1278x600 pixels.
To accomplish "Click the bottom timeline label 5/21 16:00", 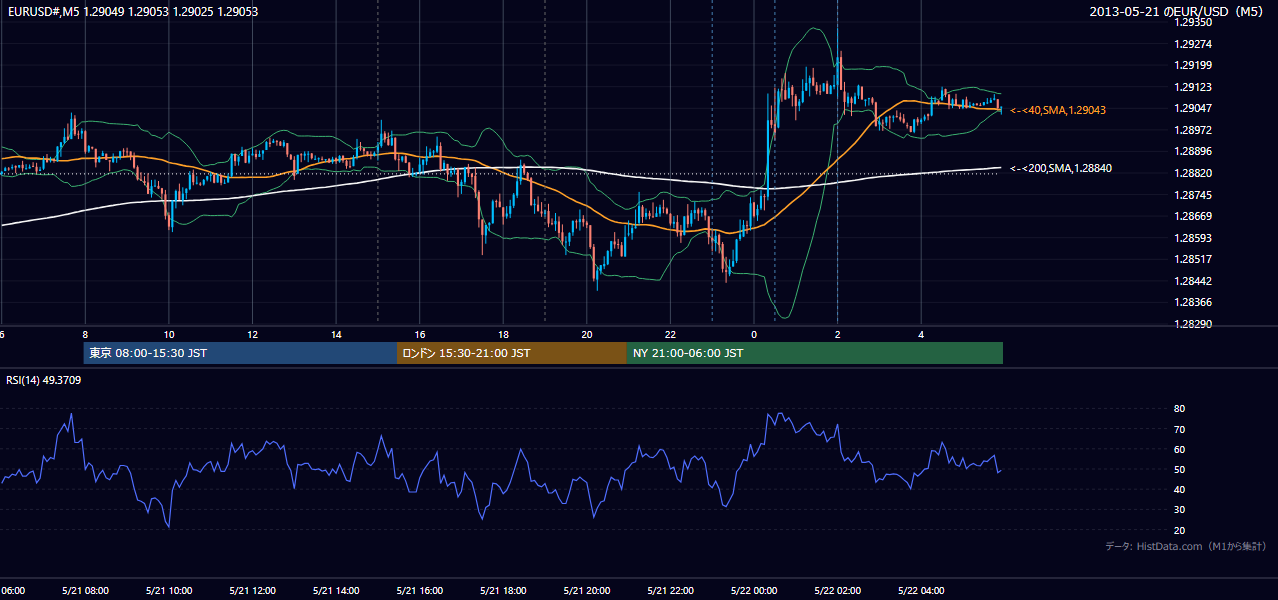I will click(420, 590).
